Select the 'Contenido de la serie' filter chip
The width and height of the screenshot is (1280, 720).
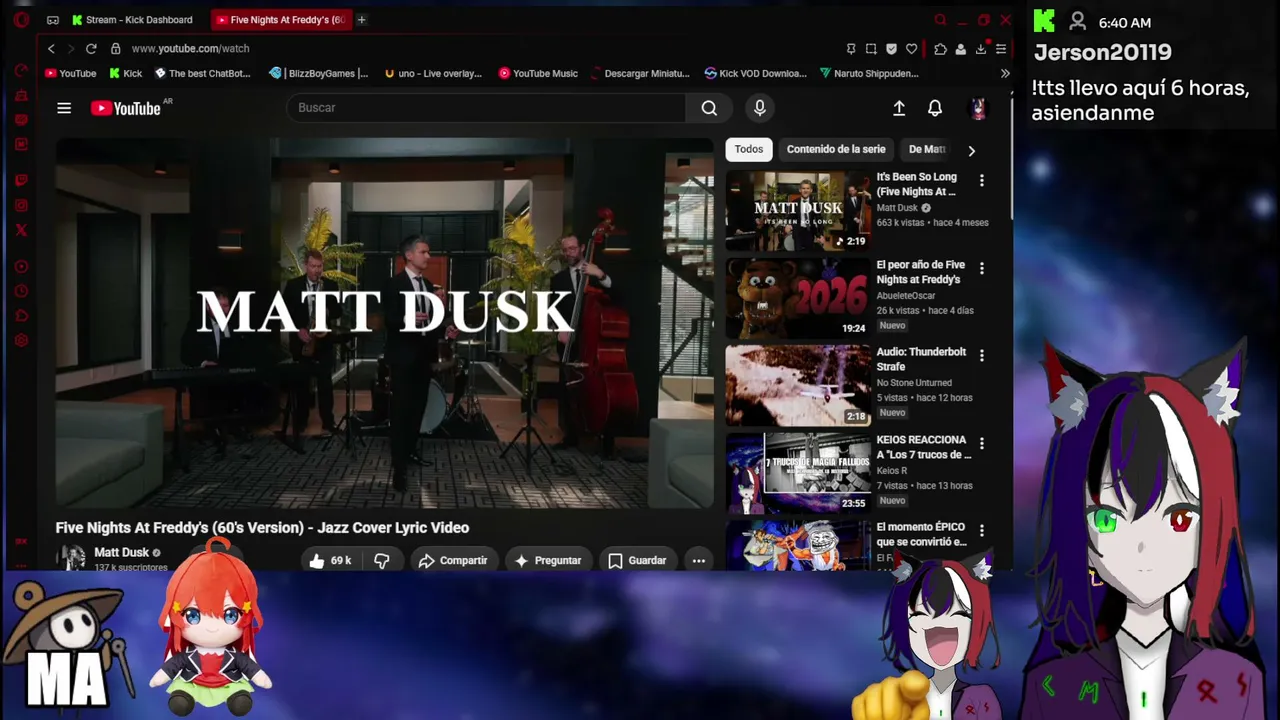(836, 150)
